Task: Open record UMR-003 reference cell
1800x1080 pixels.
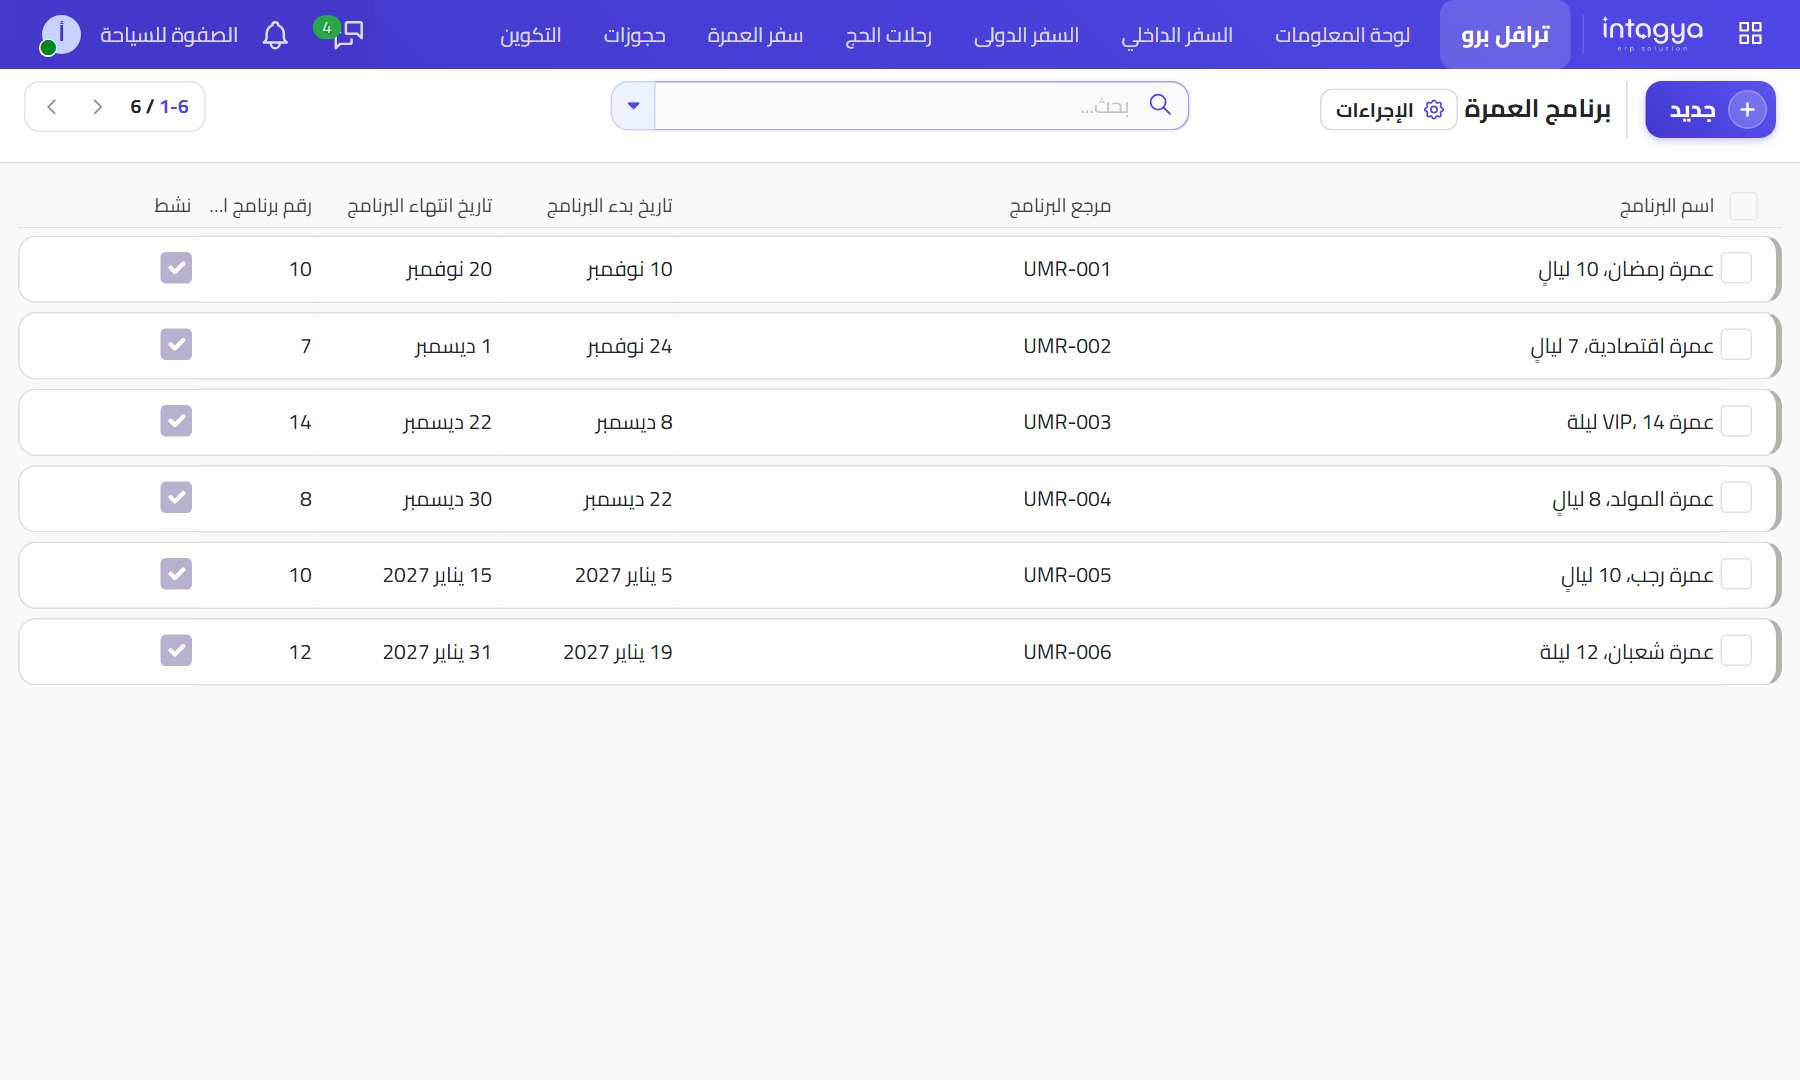Action: 1067,422
